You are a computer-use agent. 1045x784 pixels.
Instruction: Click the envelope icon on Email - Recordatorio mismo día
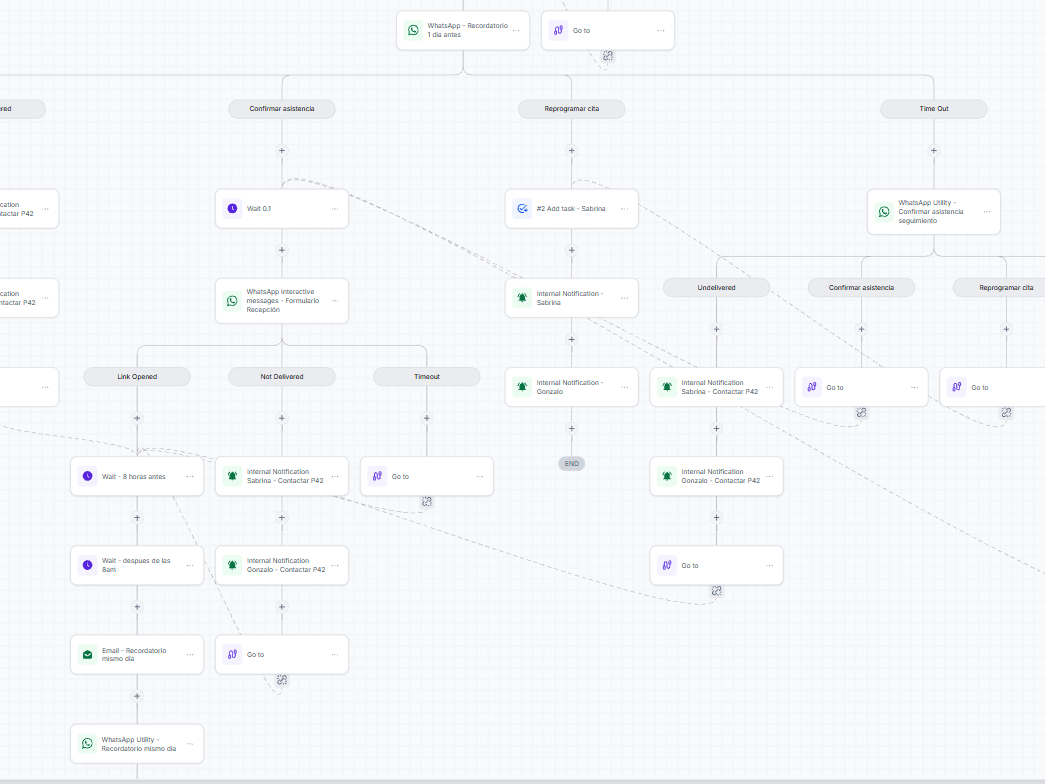[x=87, y=655]
